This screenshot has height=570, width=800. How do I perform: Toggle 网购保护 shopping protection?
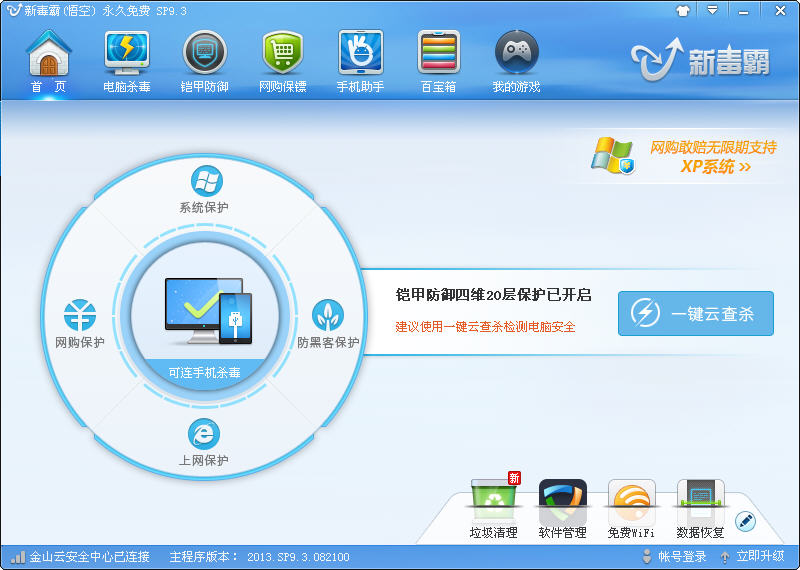point(80,316)
